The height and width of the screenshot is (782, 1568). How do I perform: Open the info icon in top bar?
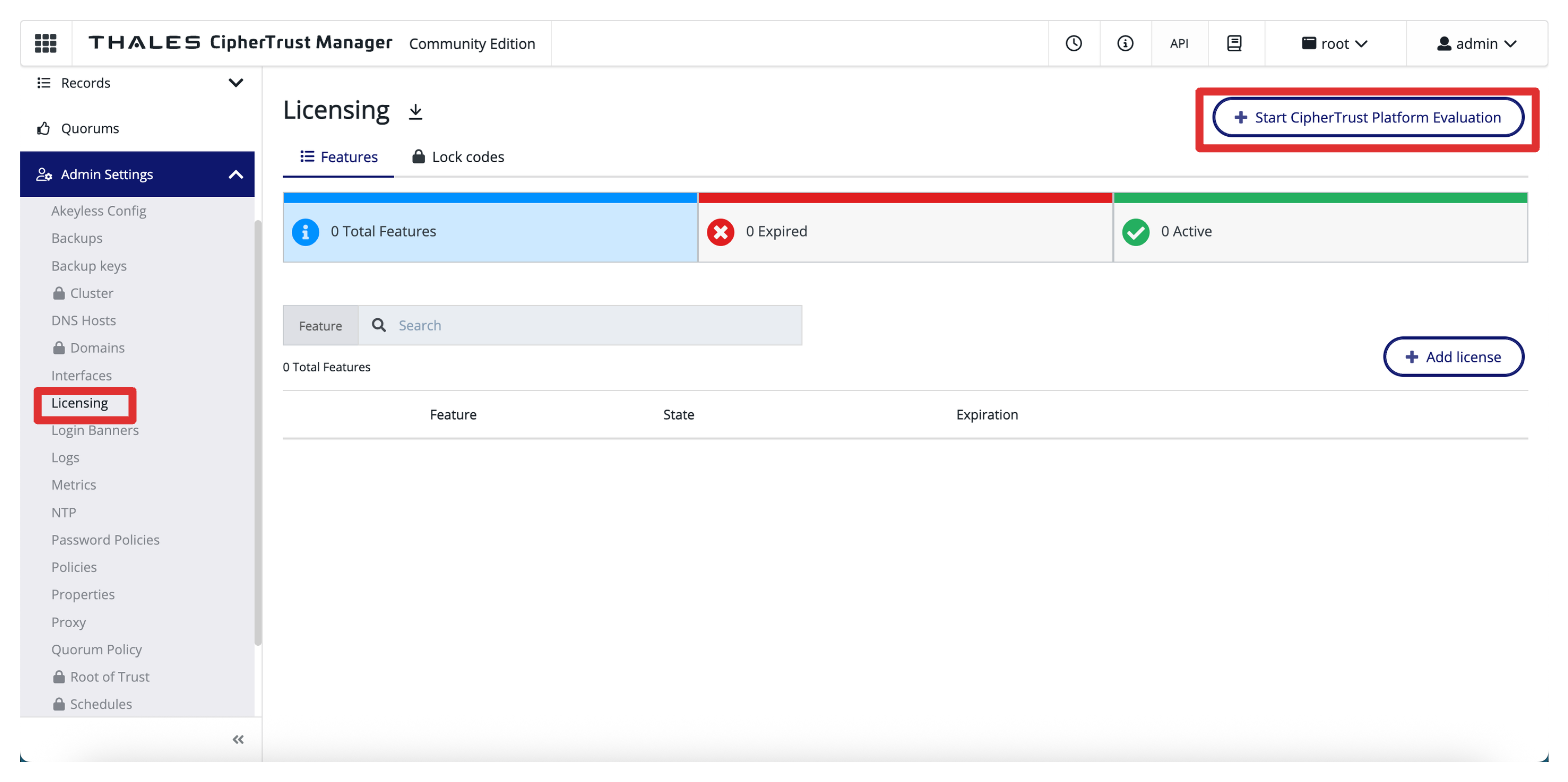tap(1125, 43)
